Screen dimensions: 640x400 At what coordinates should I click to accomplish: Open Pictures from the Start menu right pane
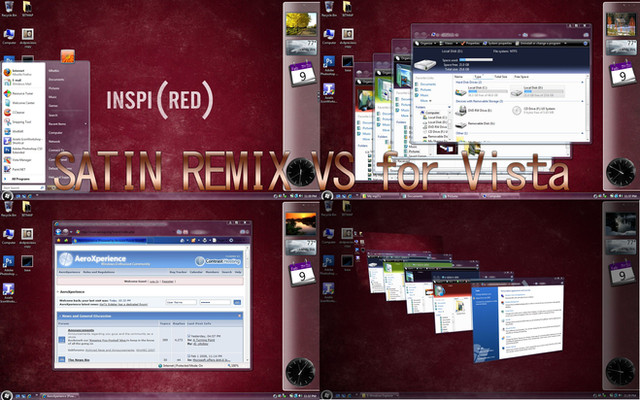[x=54, y=88]
